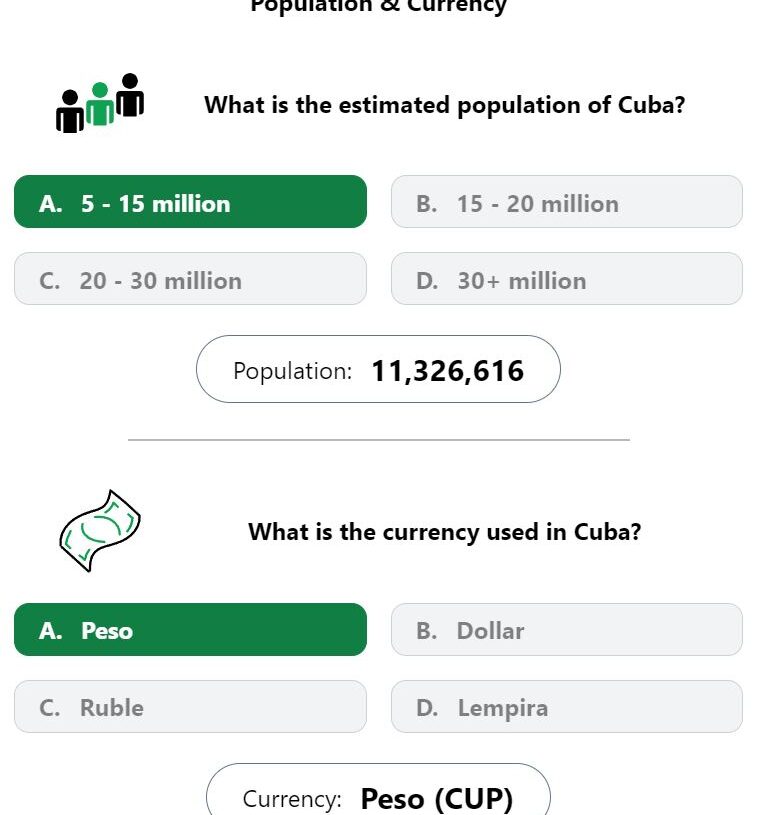The image size is (762, 815).
Task: Click the green person figure in icon
Action: pyautogui.click(x=100, y=104)
